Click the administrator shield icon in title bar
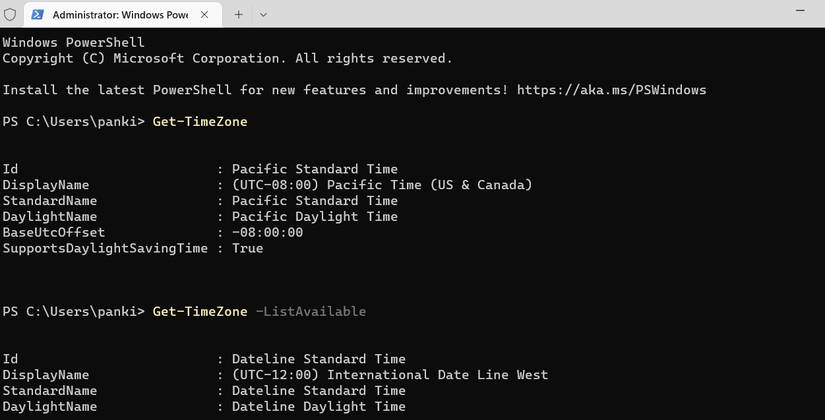The width and height of the screenshot is (825, 420). [11, 14]
